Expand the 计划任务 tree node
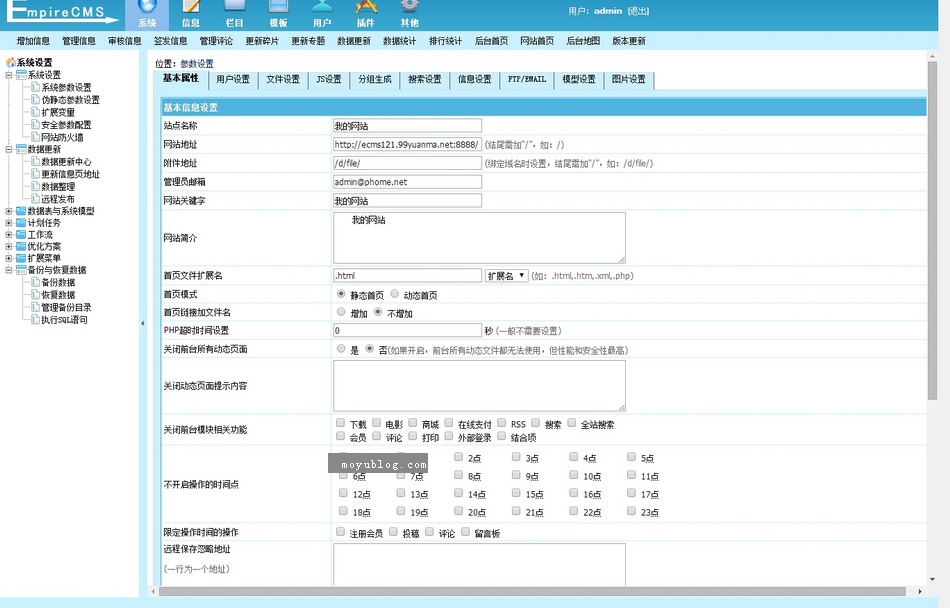Viewport: 950px width, 608px height. 8,223
